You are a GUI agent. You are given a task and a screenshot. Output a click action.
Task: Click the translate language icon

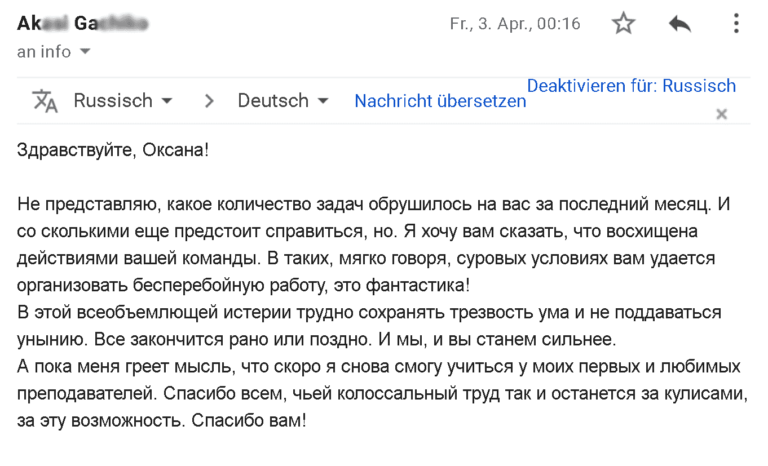click(45, 101)
